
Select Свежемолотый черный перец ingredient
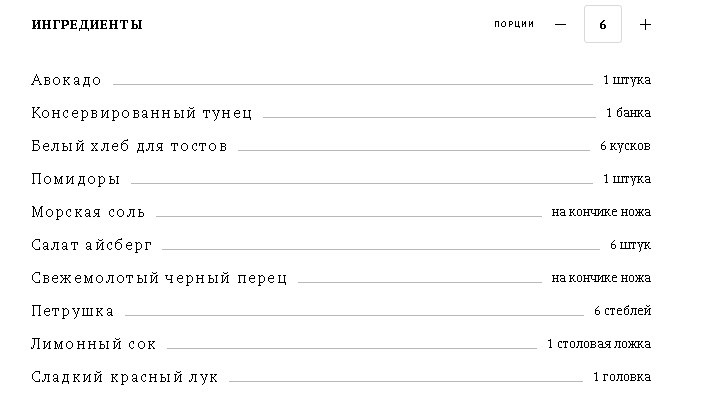(x=159, y=278)
